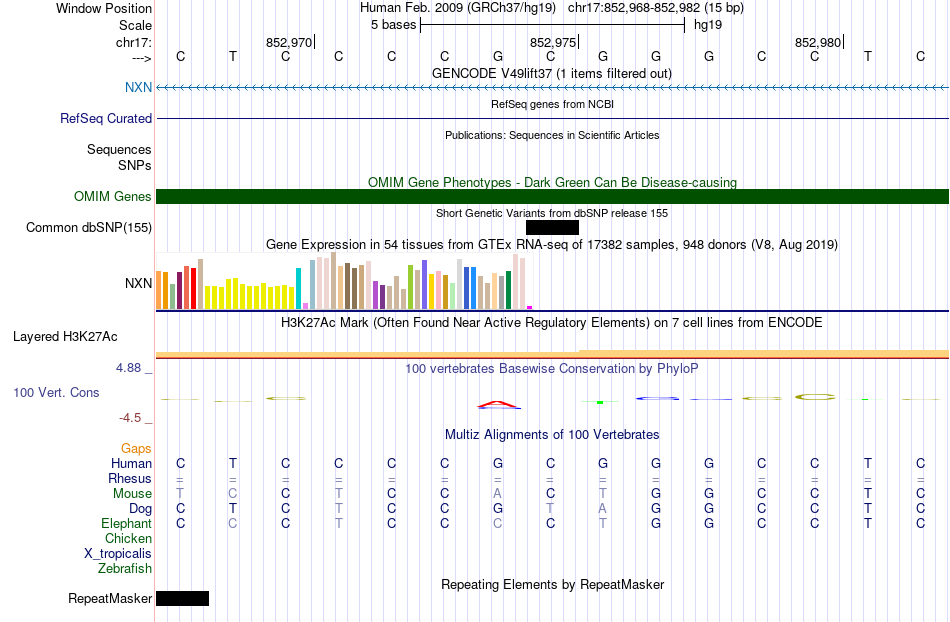Click the dark green OMIM Genes bar
The image size is (950, 622).
(x=553, y=196)
